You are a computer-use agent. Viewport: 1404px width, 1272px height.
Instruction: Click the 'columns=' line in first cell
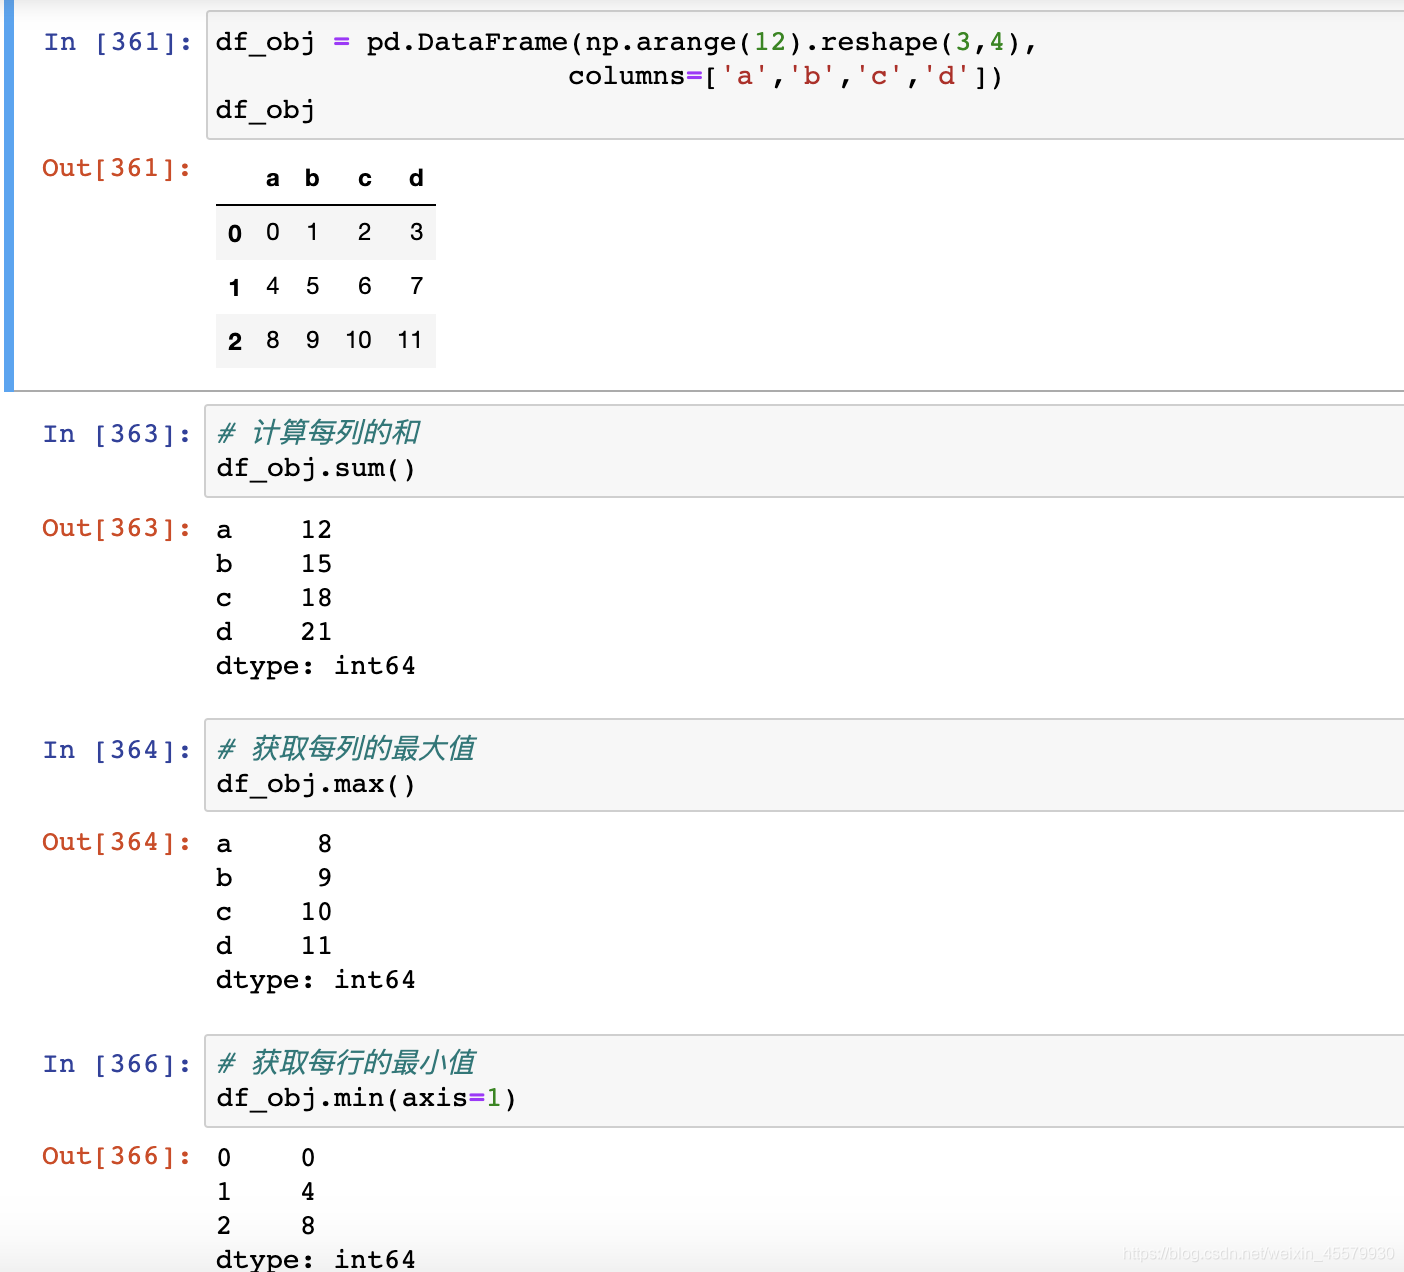pos(785,76)
